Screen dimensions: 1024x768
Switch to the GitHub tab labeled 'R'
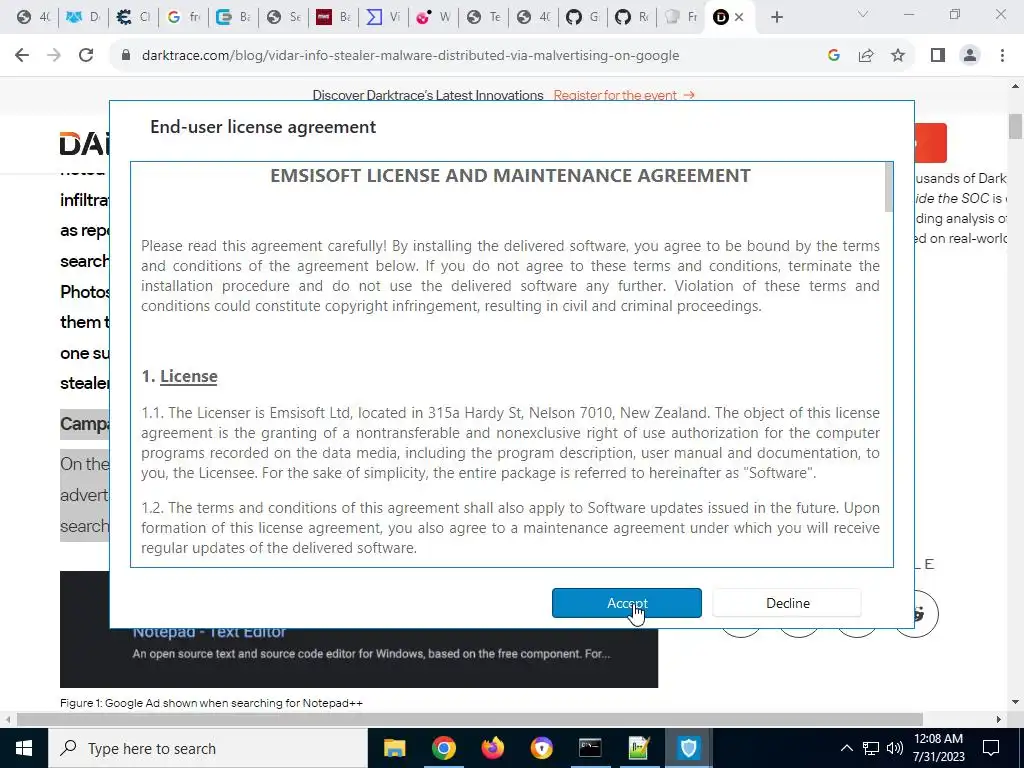click(x=633, y=17)
